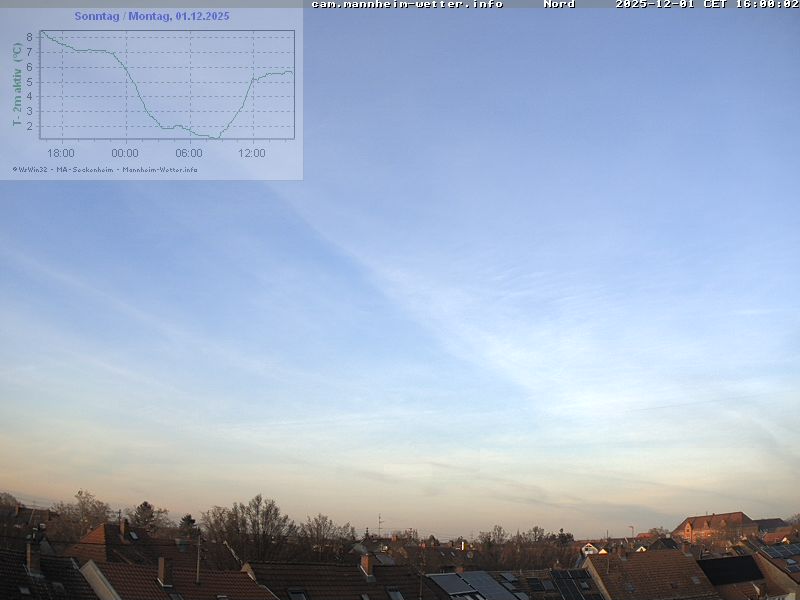Click the 8 value on temperature axis
The image size is (800, 600).
tap(30, 37)
